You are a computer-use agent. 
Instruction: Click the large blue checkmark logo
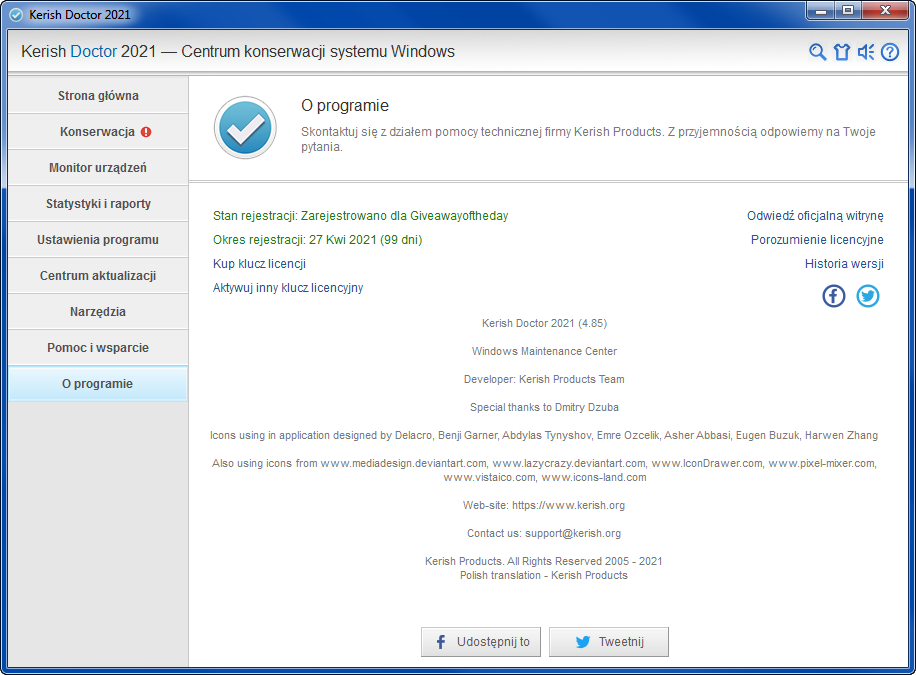point(245,128)
